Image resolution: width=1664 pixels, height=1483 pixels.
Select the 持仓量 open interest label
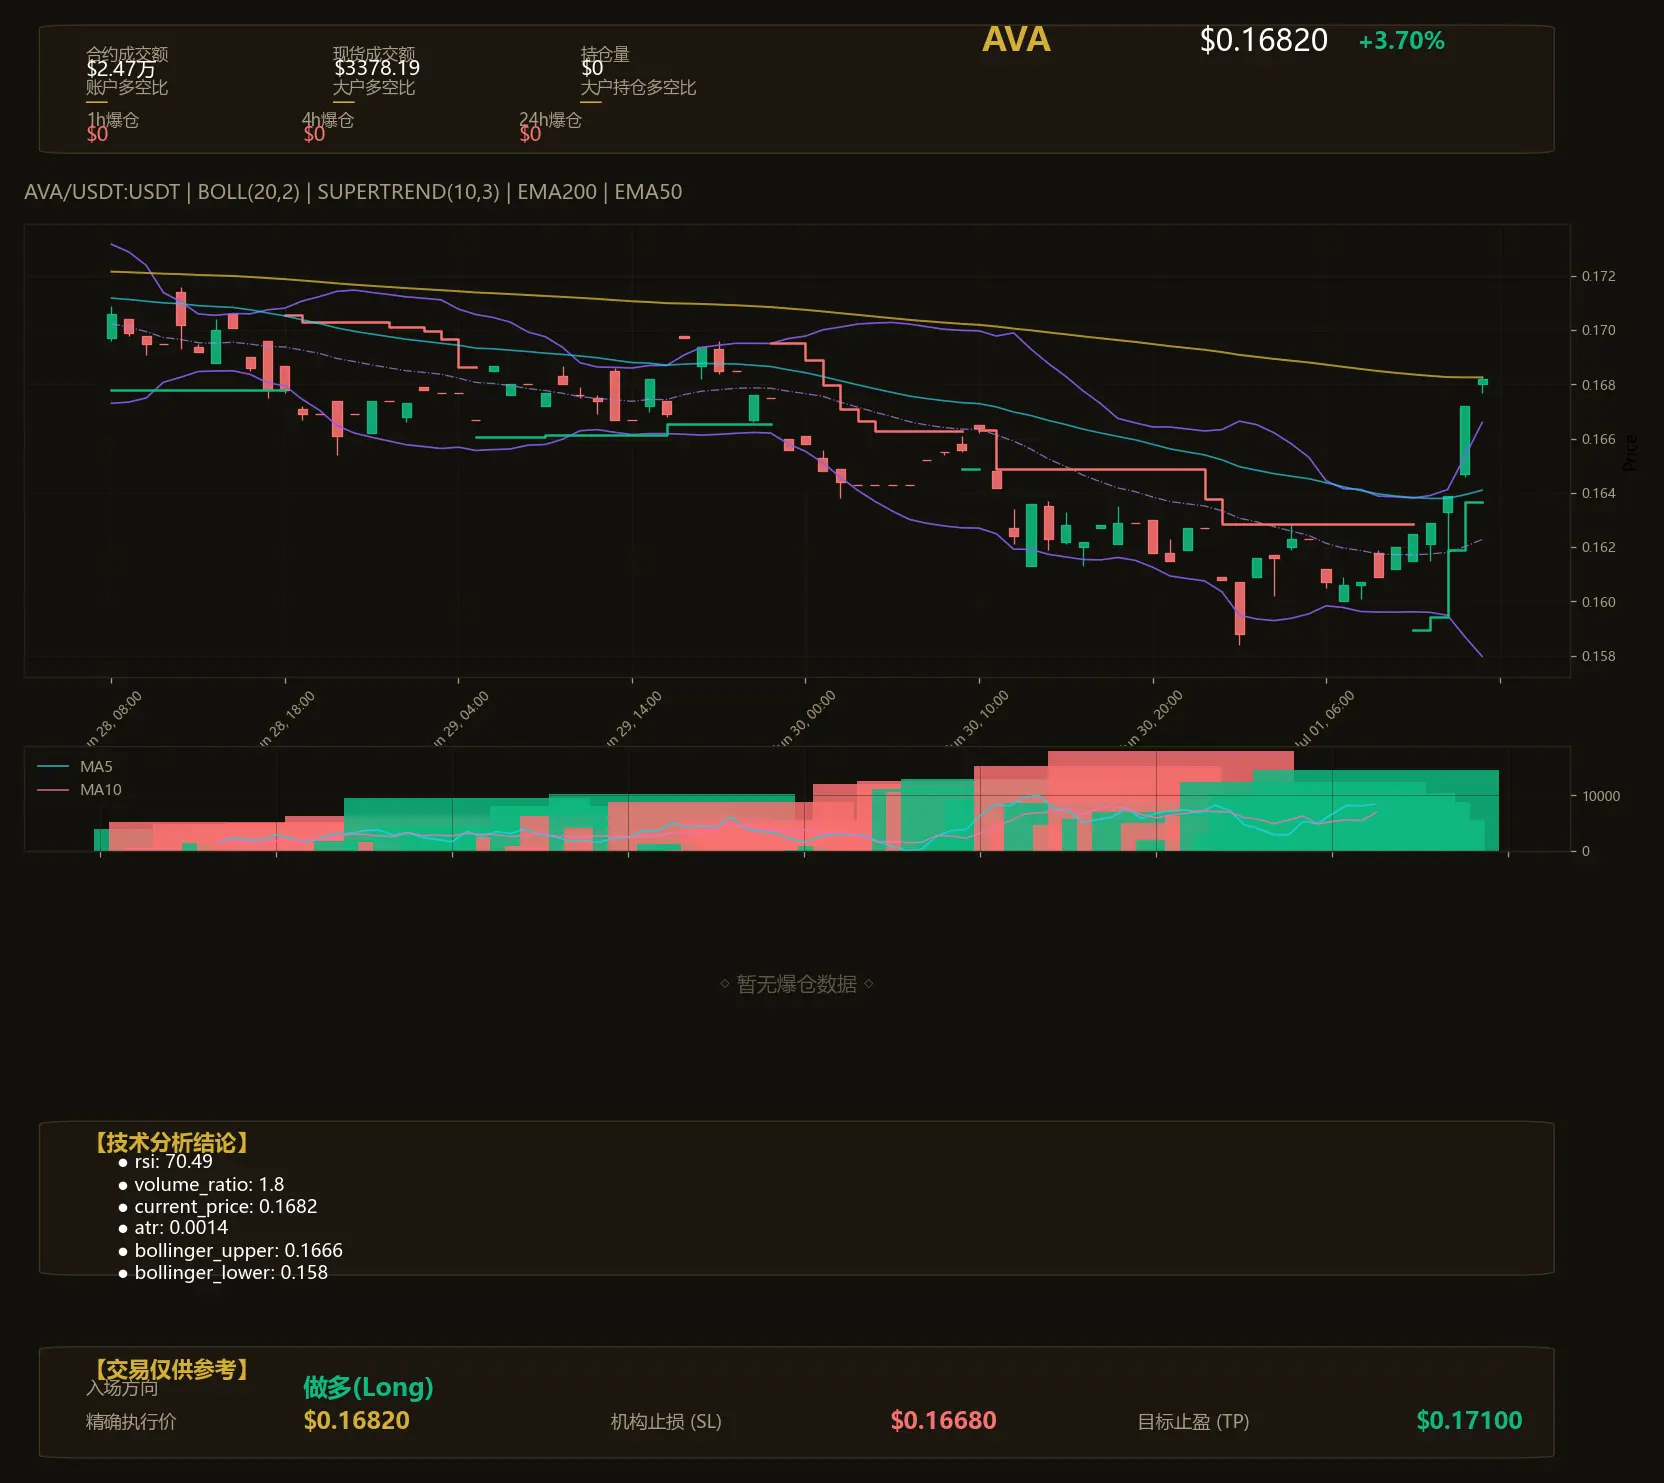tap(605, 54)
